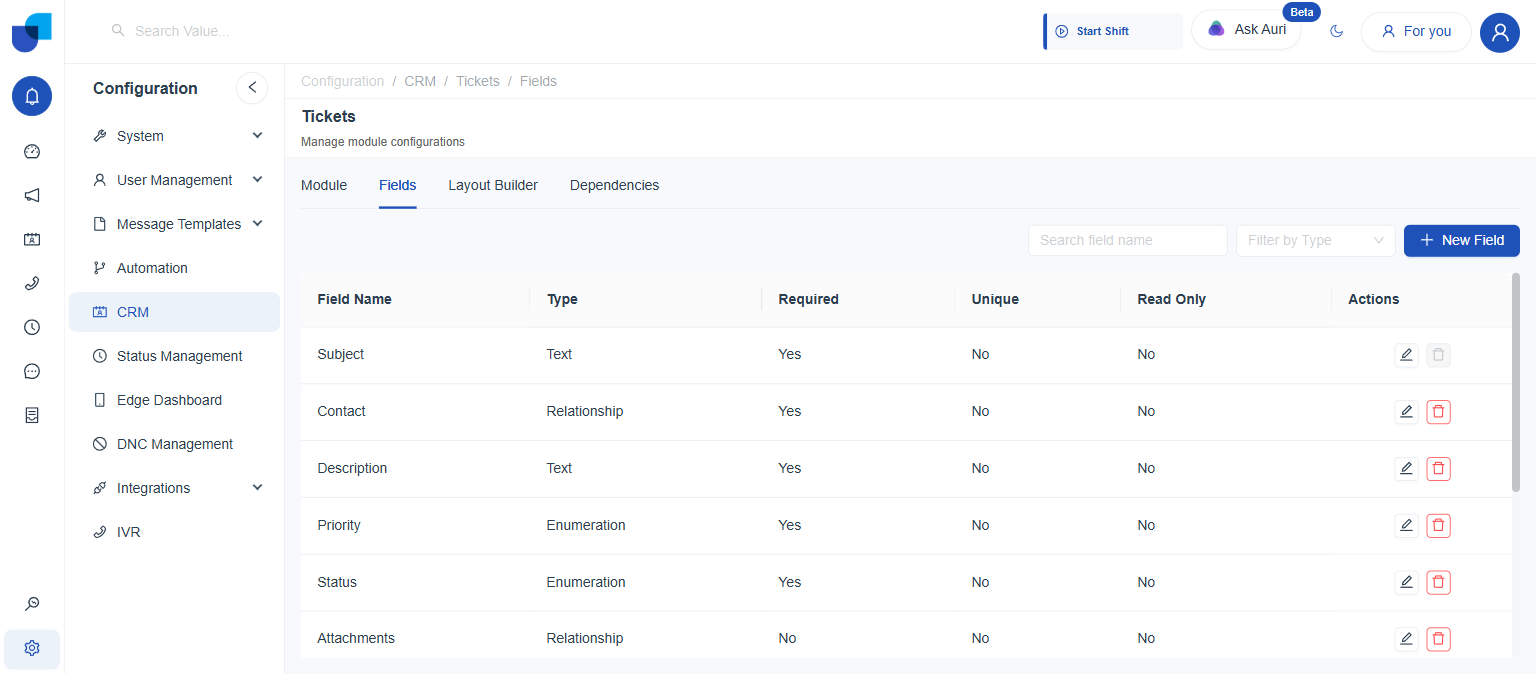Switch to the Dependencies tab
Viewport: 1536px width, 674px height.
pos(614,185)
